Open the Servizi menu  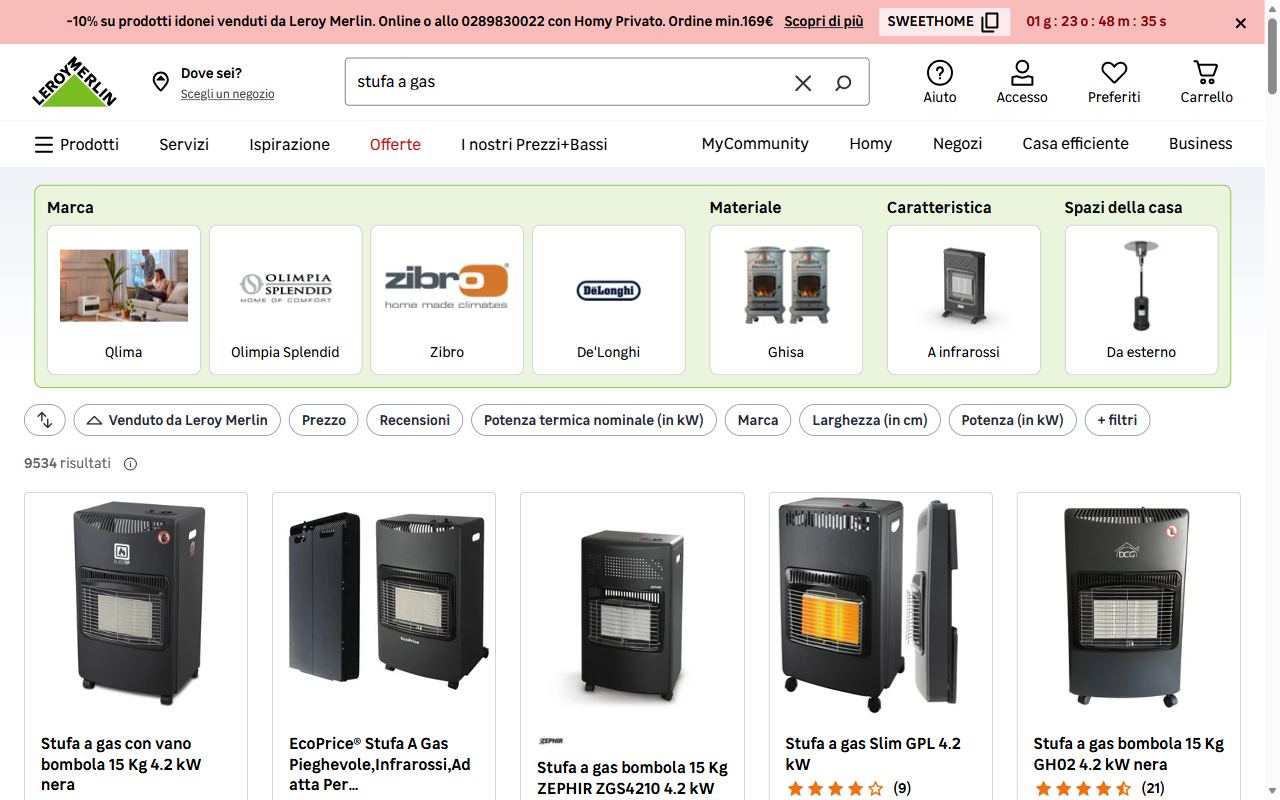pos(184,144)
